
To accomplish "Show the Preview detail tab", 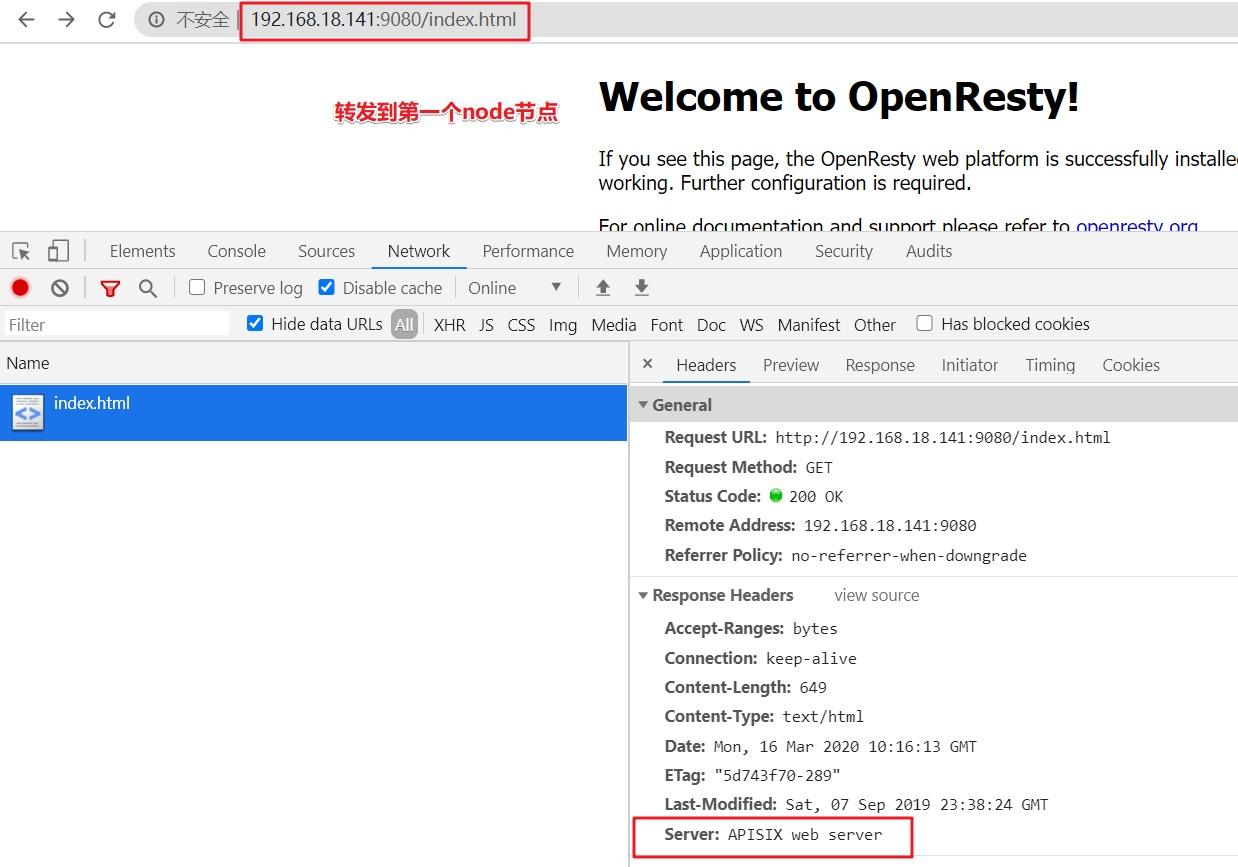I will click(791, 365).
